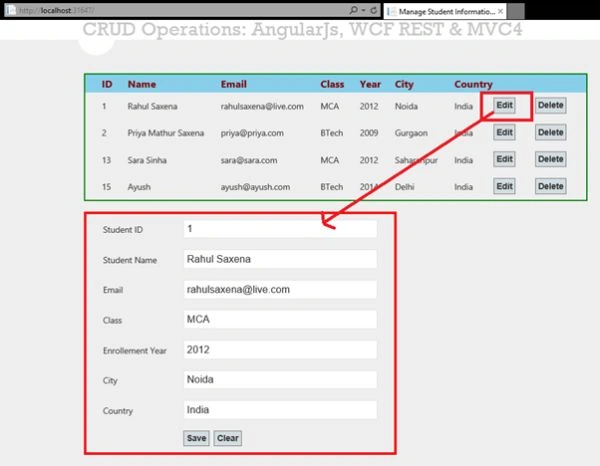
Task: Click the ID 13 cell
Action: (106, 160)
